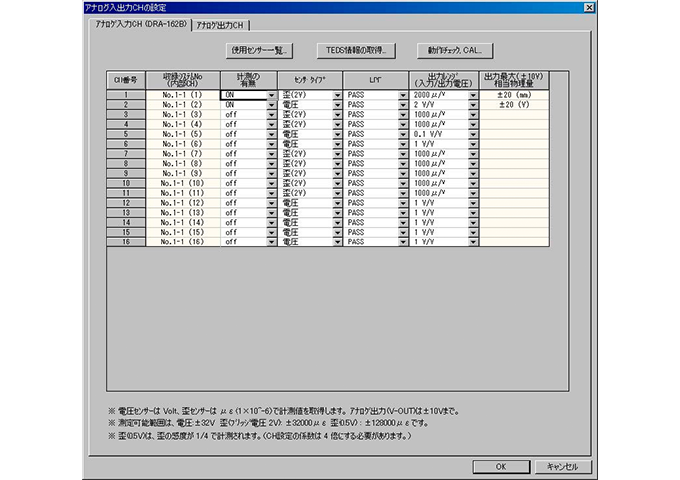
Task: Click the TEDS情報の取得 button
Action: pos(356,51)
